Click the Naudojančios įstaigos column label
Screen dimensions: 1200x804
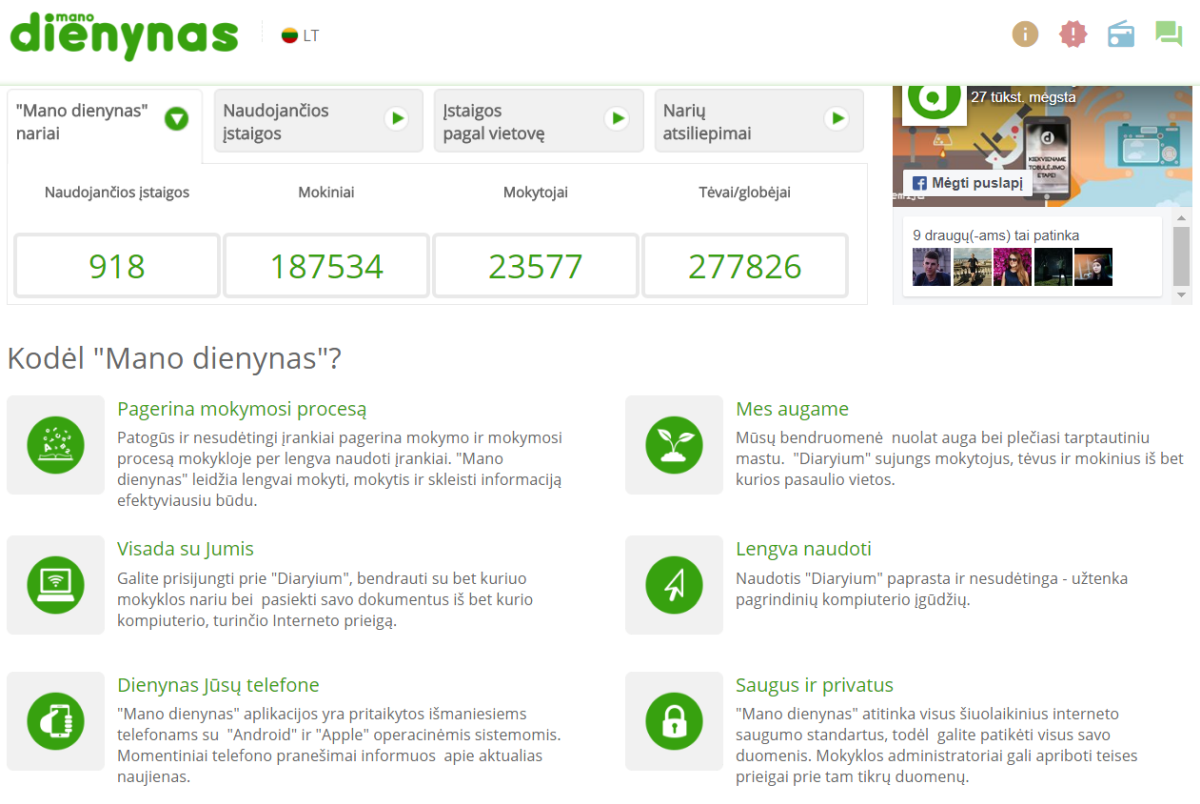pos(117,192)
